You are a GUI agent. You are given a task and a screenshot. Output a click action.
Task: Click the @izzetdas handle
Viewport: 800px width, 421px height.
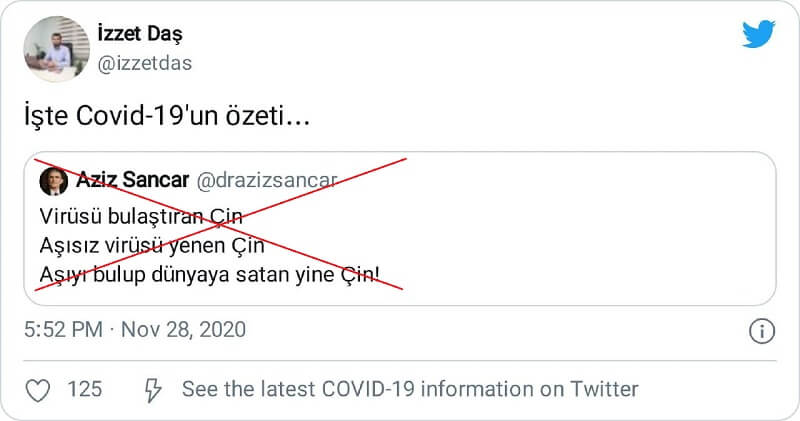(x=146, y=63)
